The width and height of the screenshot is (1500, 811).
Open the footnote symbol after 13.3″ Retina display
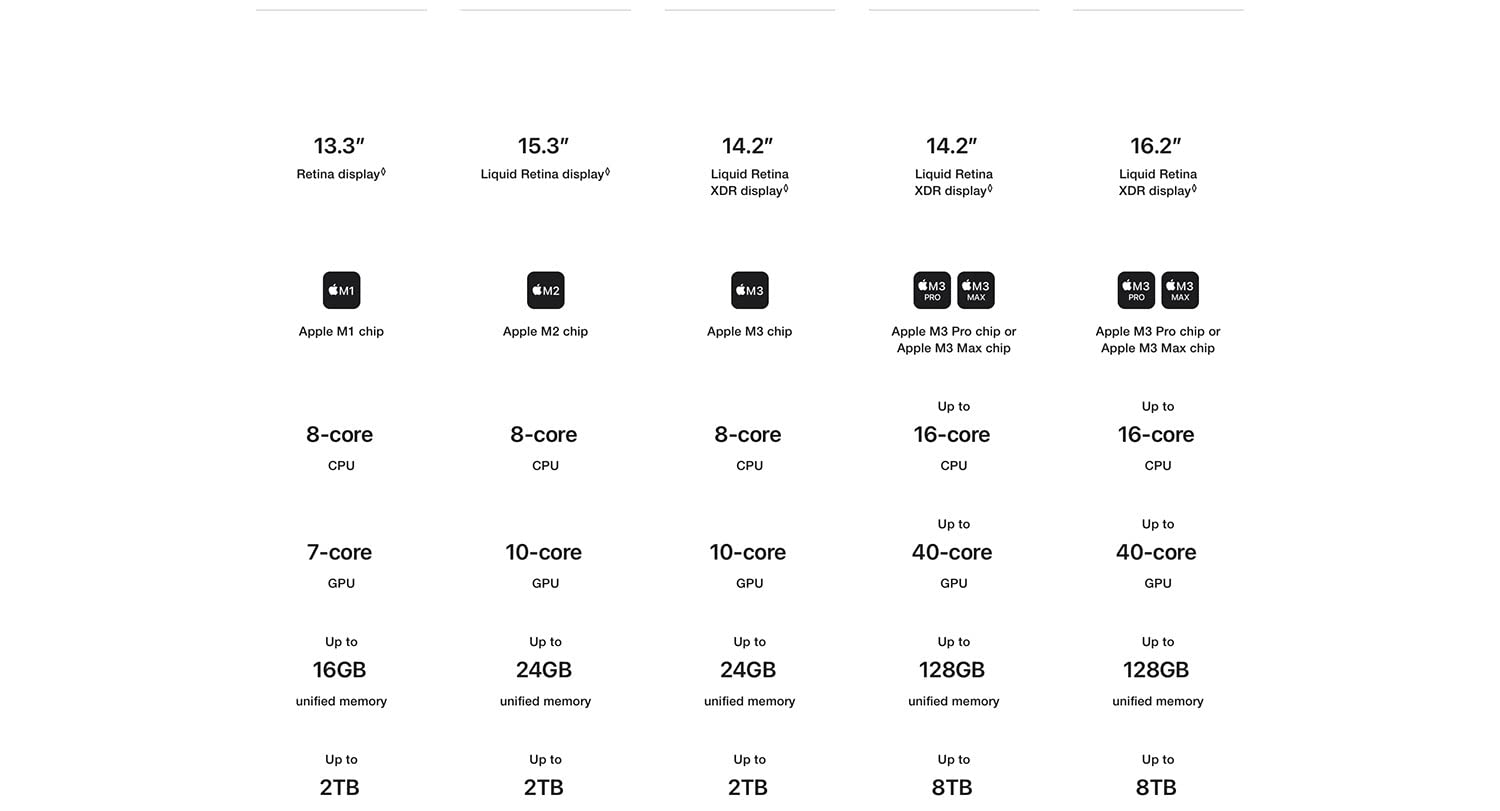(383, 172)
